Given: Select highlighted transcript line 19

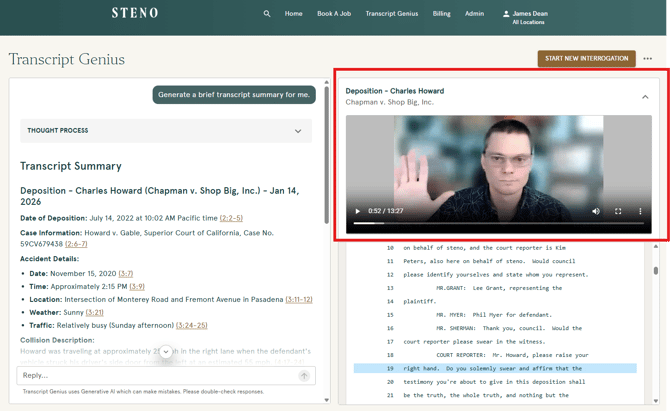Looking at the screenshot, I should point(495,369).
